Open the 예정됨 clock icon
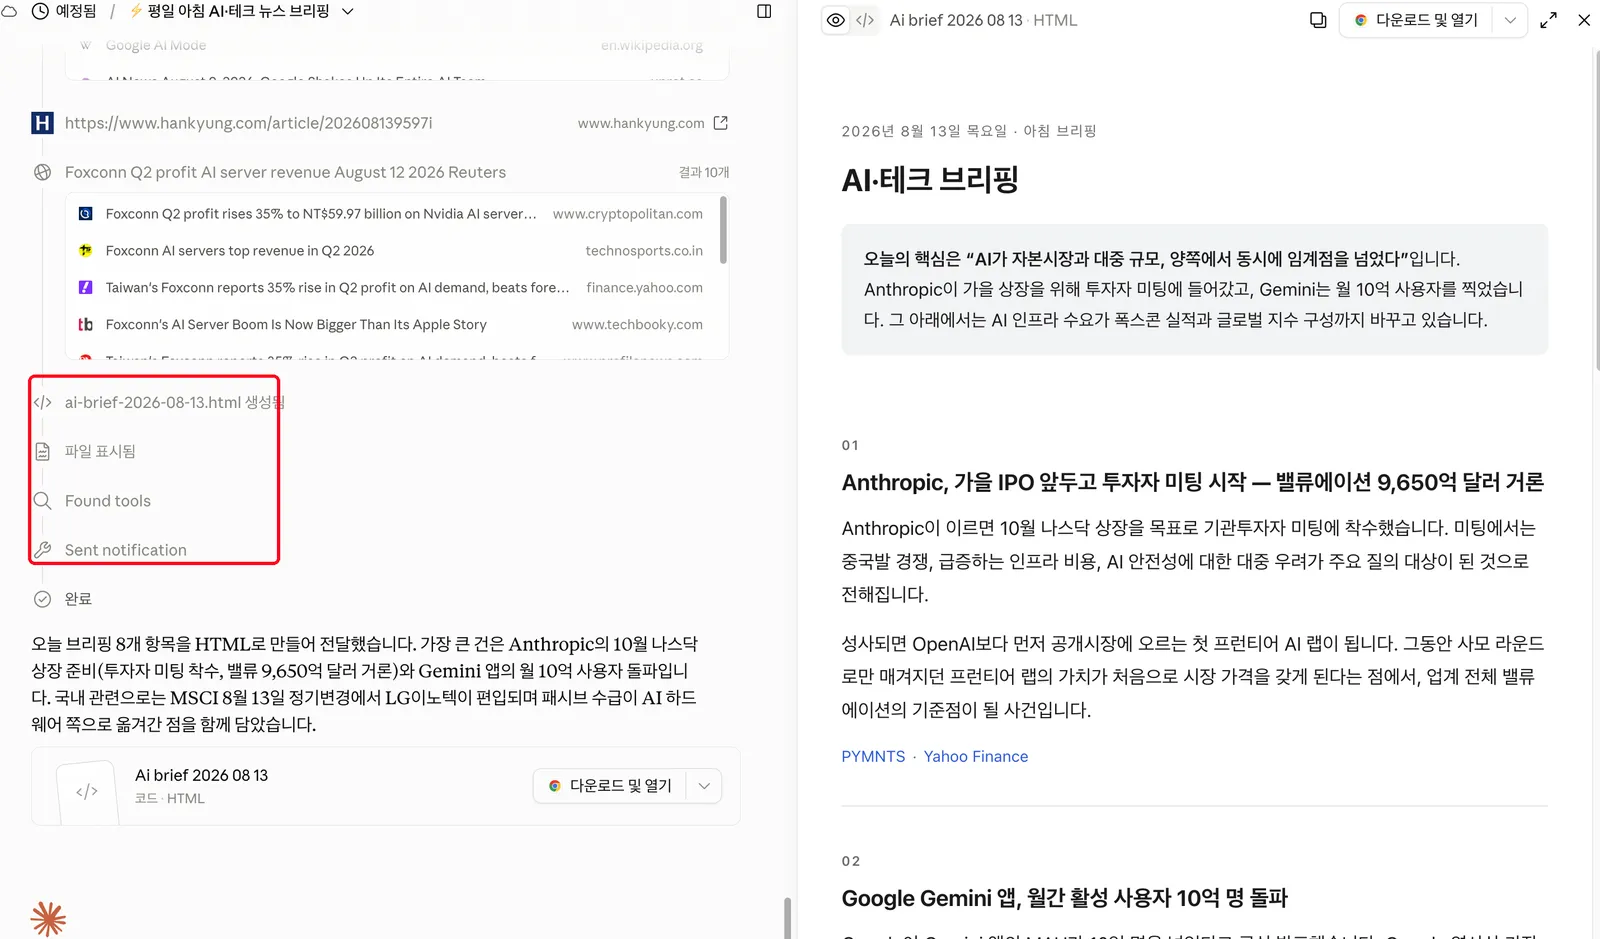1600x939 pixels. [41, 12]
